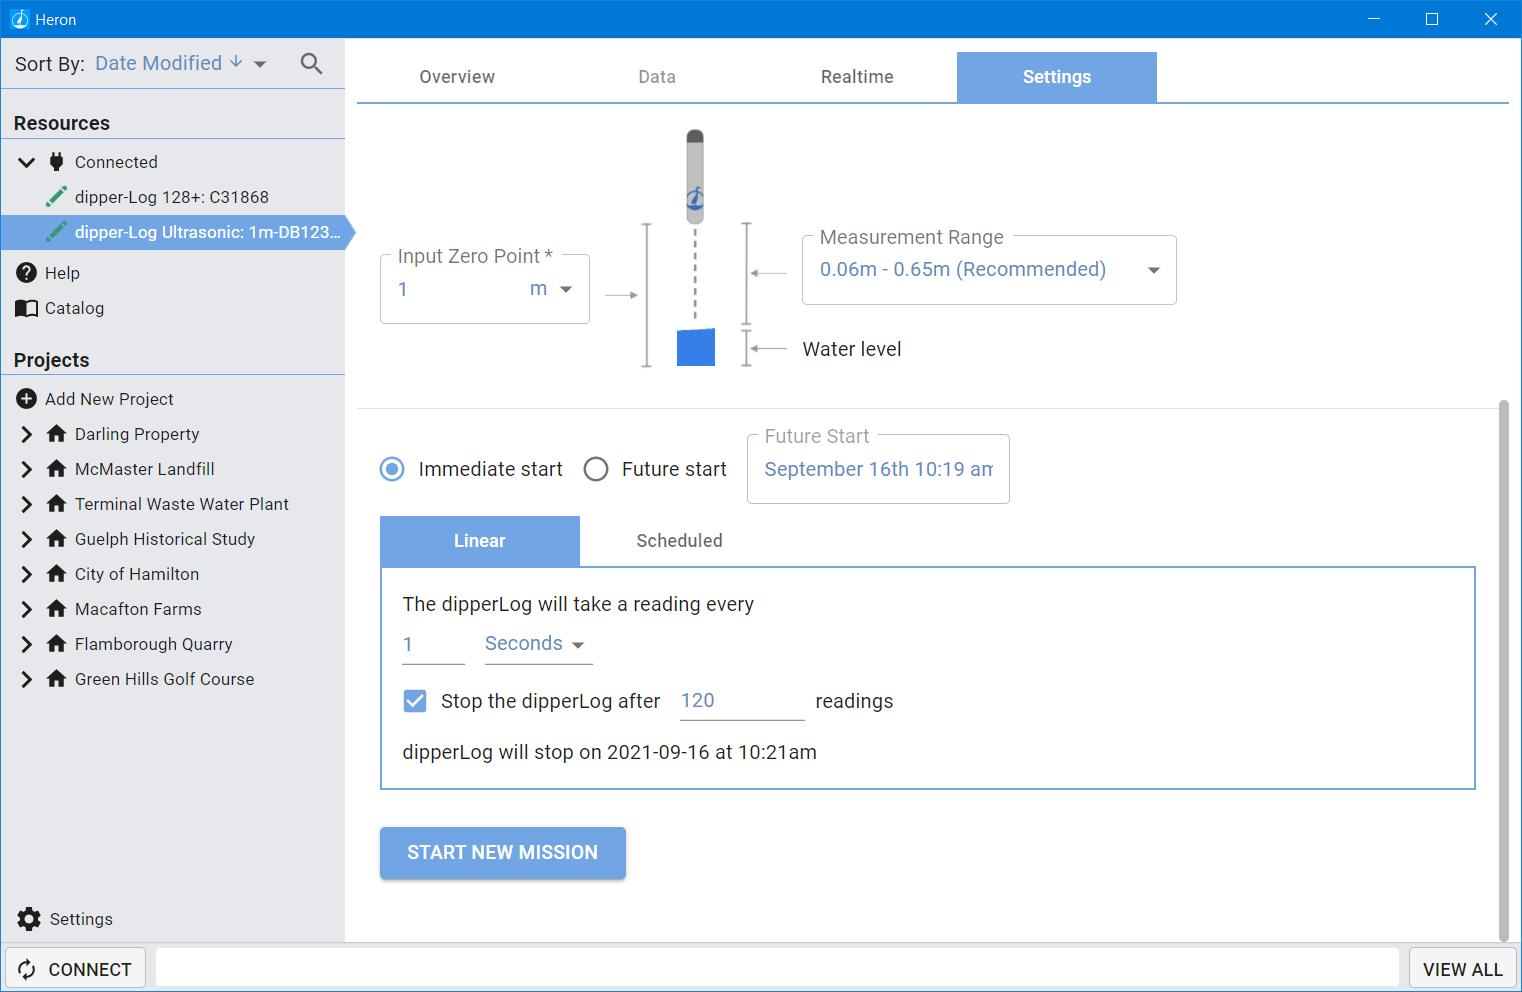
Task: Click Add New Project link
Action: pos(109,399)
